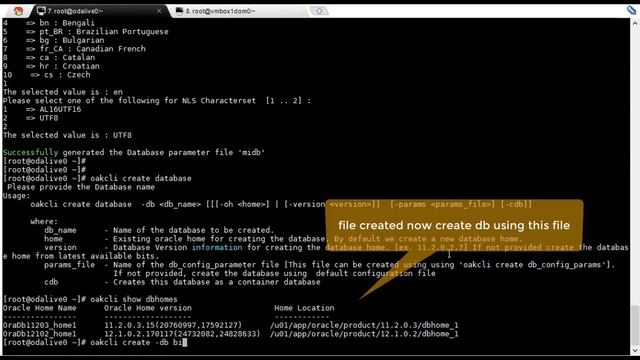Click the OraDb11203_home1 row name
Screen dimensions: 640x360
(40, 325)
